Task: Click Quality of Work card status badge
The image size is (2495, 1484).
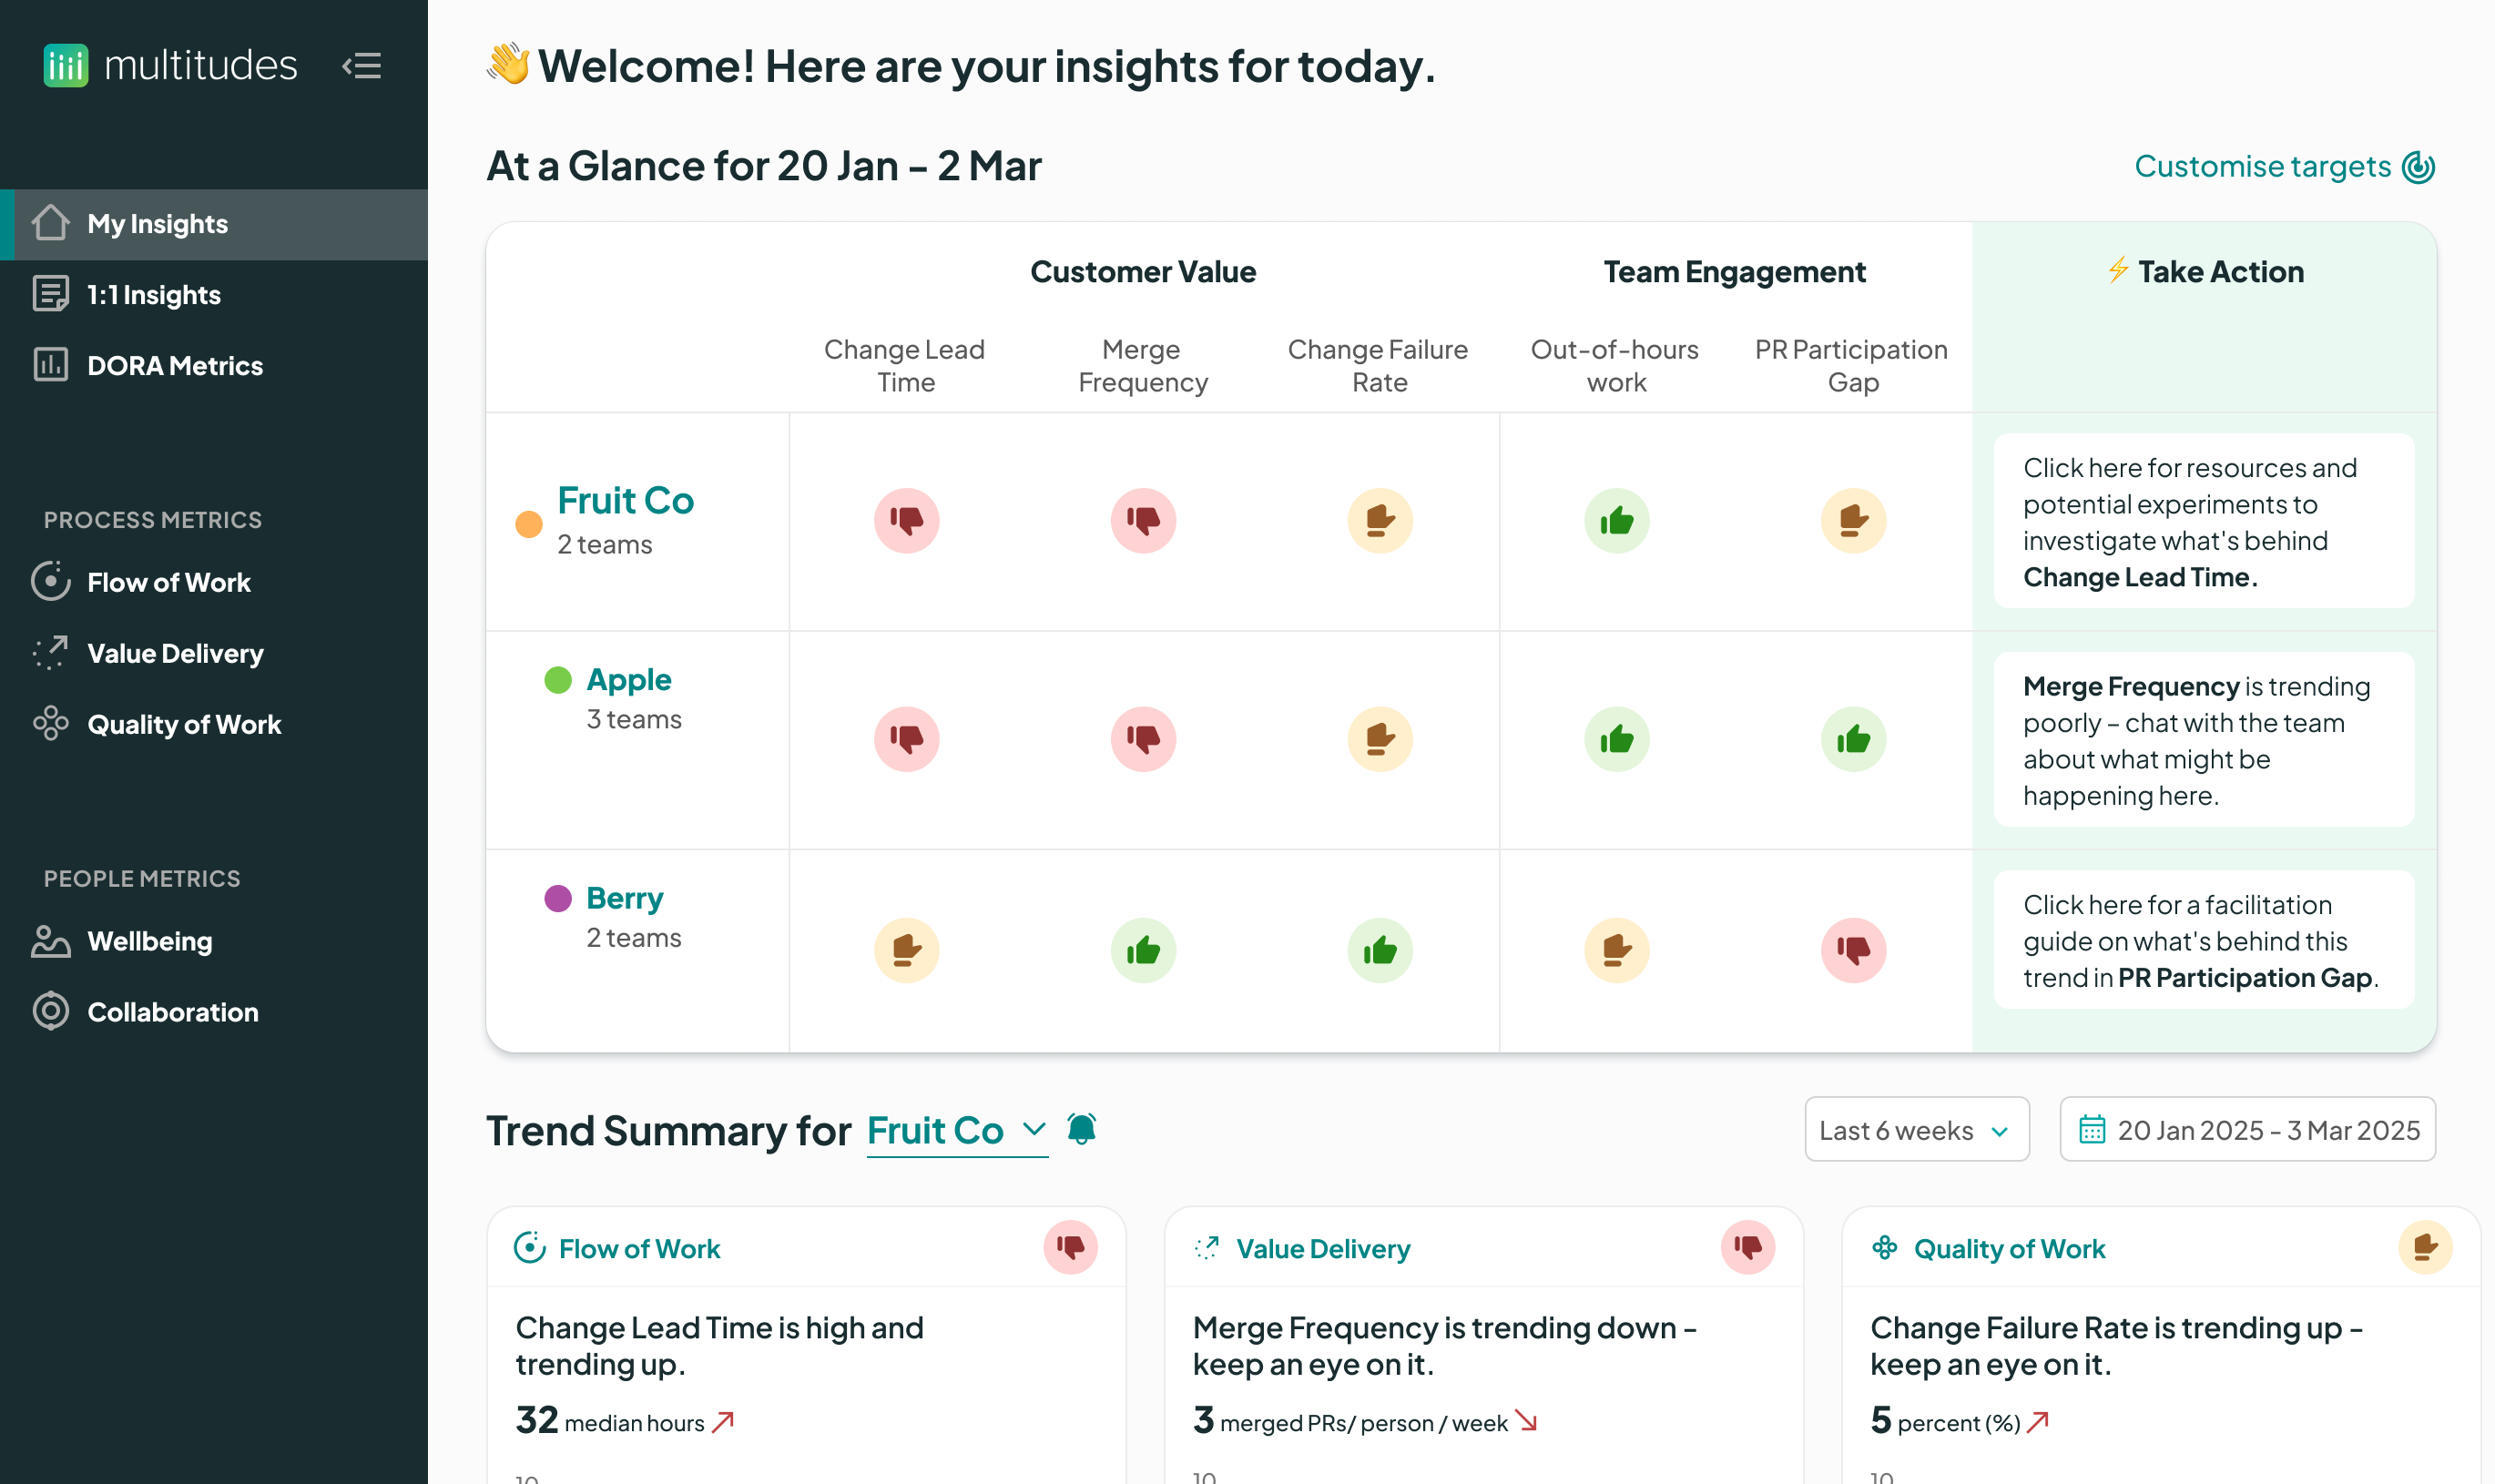Action: point(2424,1247)
